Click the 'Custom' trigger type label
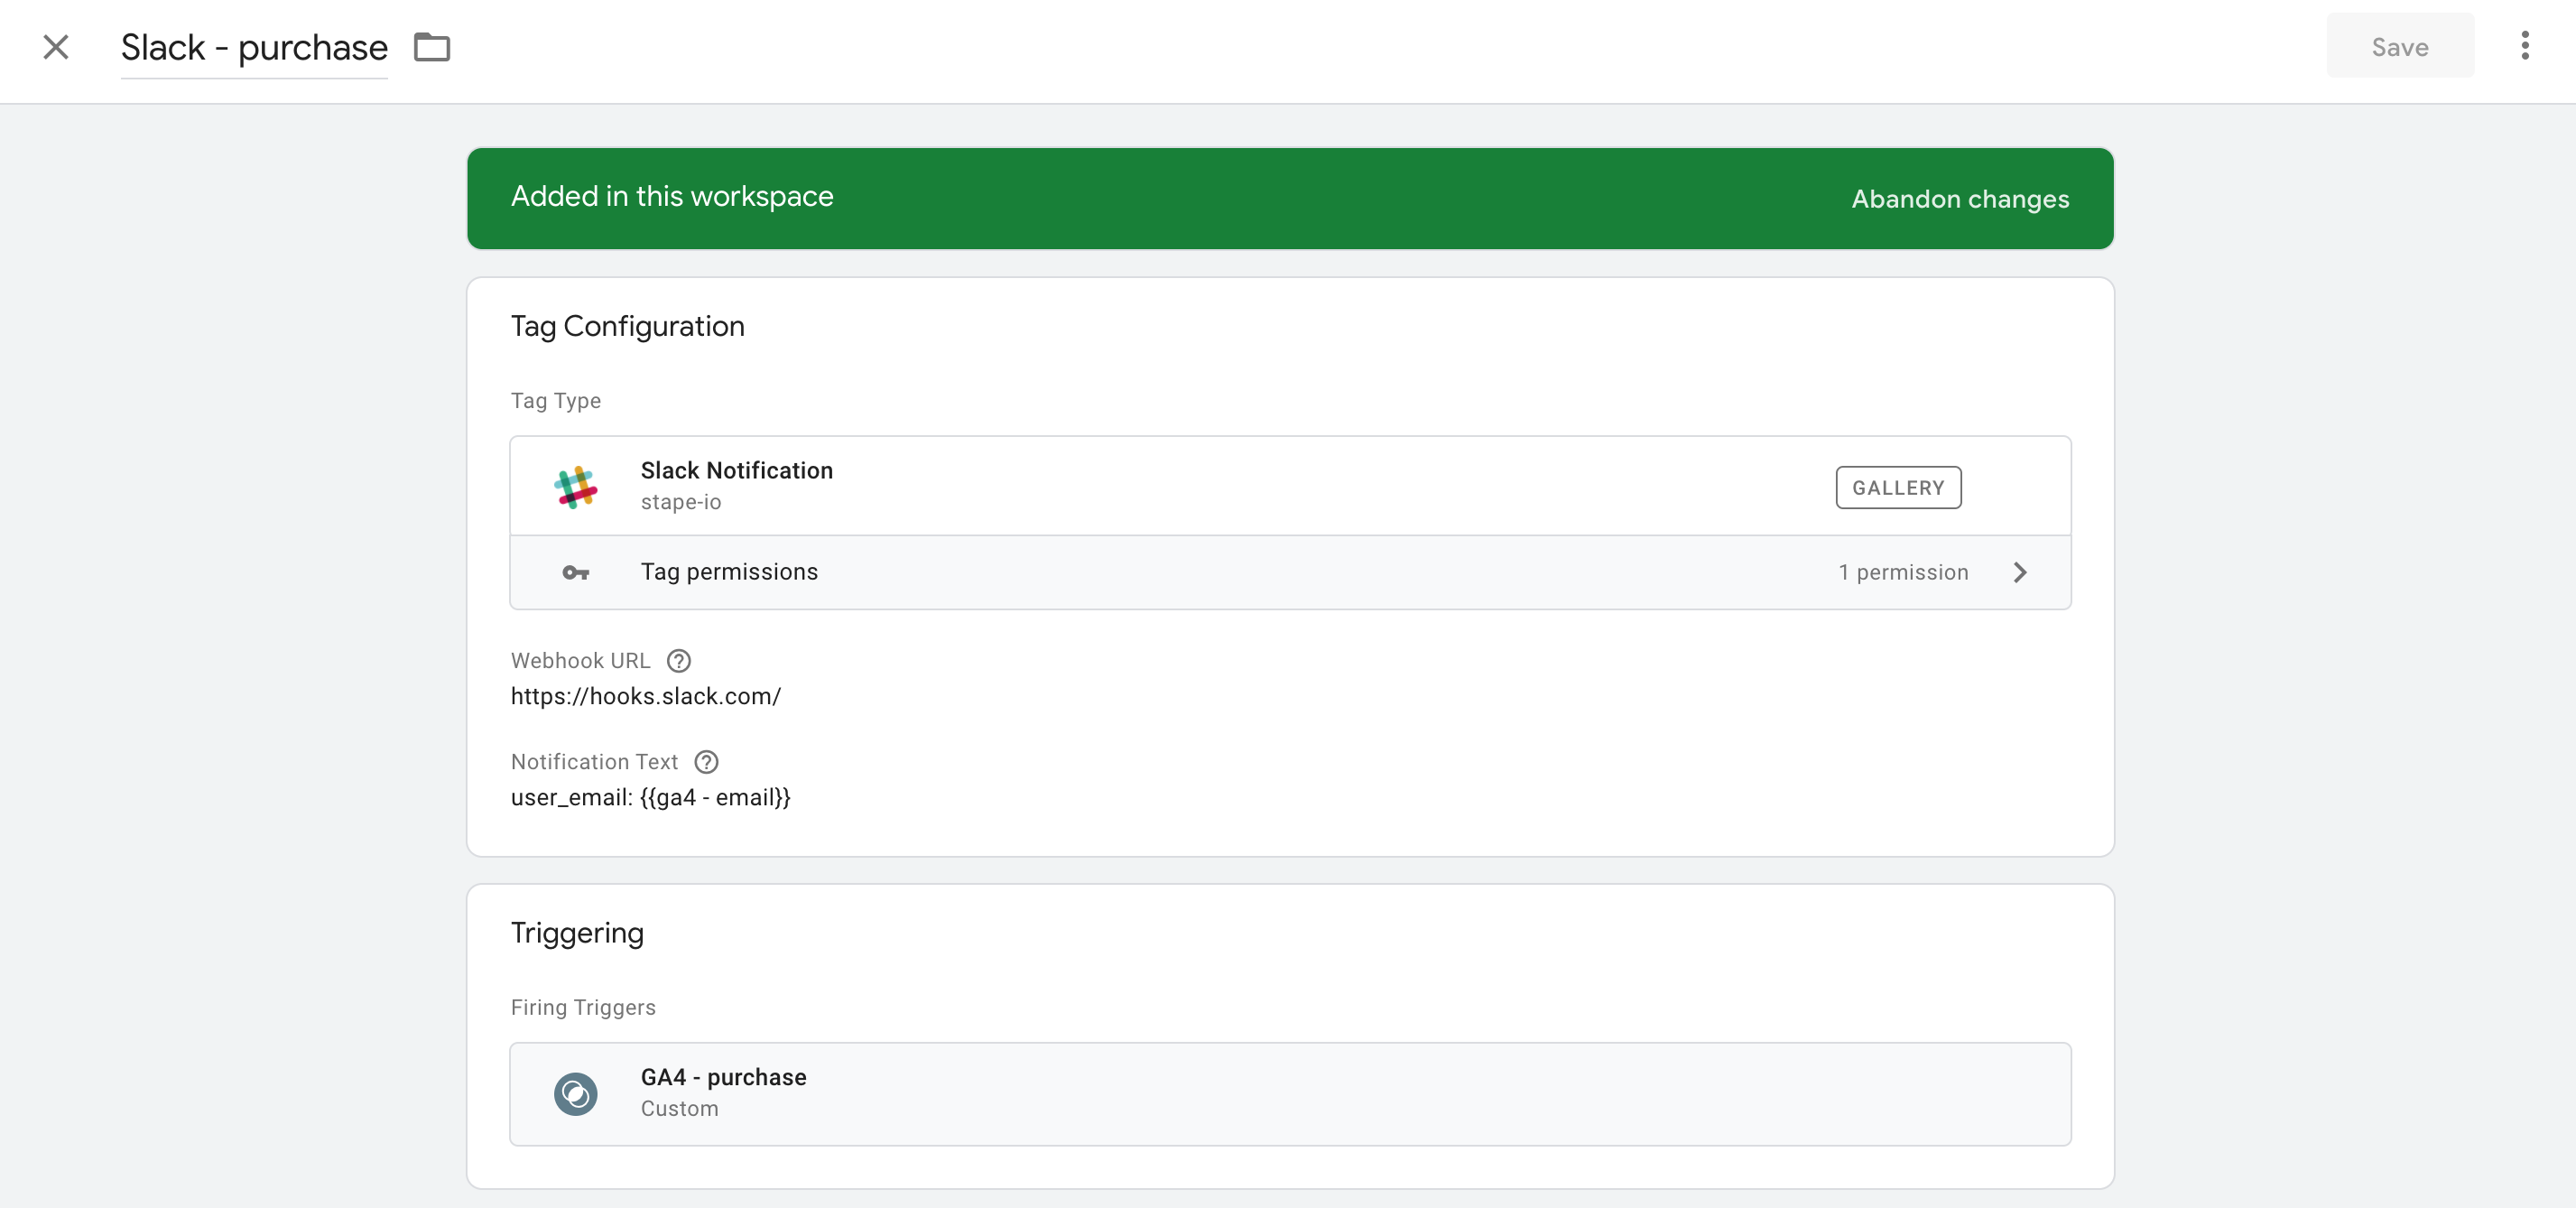Screen dimensions: 2576x1208 (x=680, y=1109)
